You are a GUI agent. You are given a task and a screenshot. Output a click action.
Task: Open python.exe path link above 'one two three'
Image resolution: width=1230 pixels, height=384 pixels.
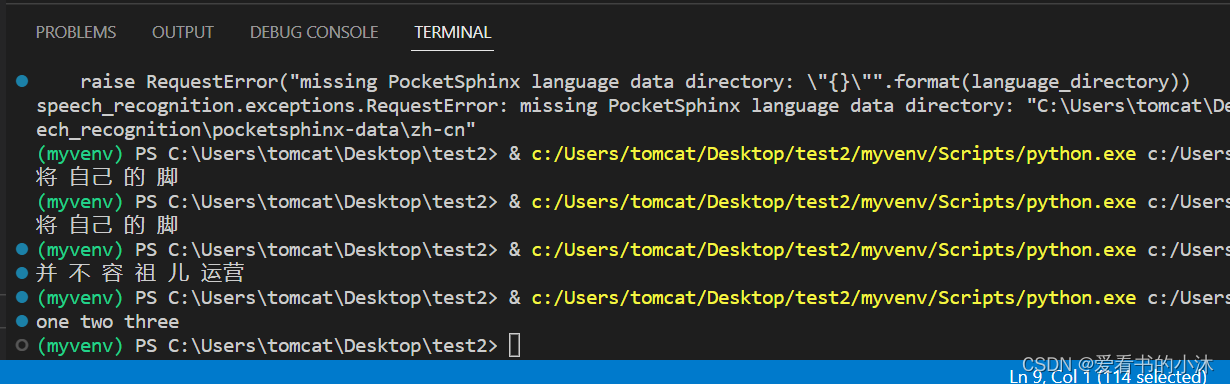(834, 297)
